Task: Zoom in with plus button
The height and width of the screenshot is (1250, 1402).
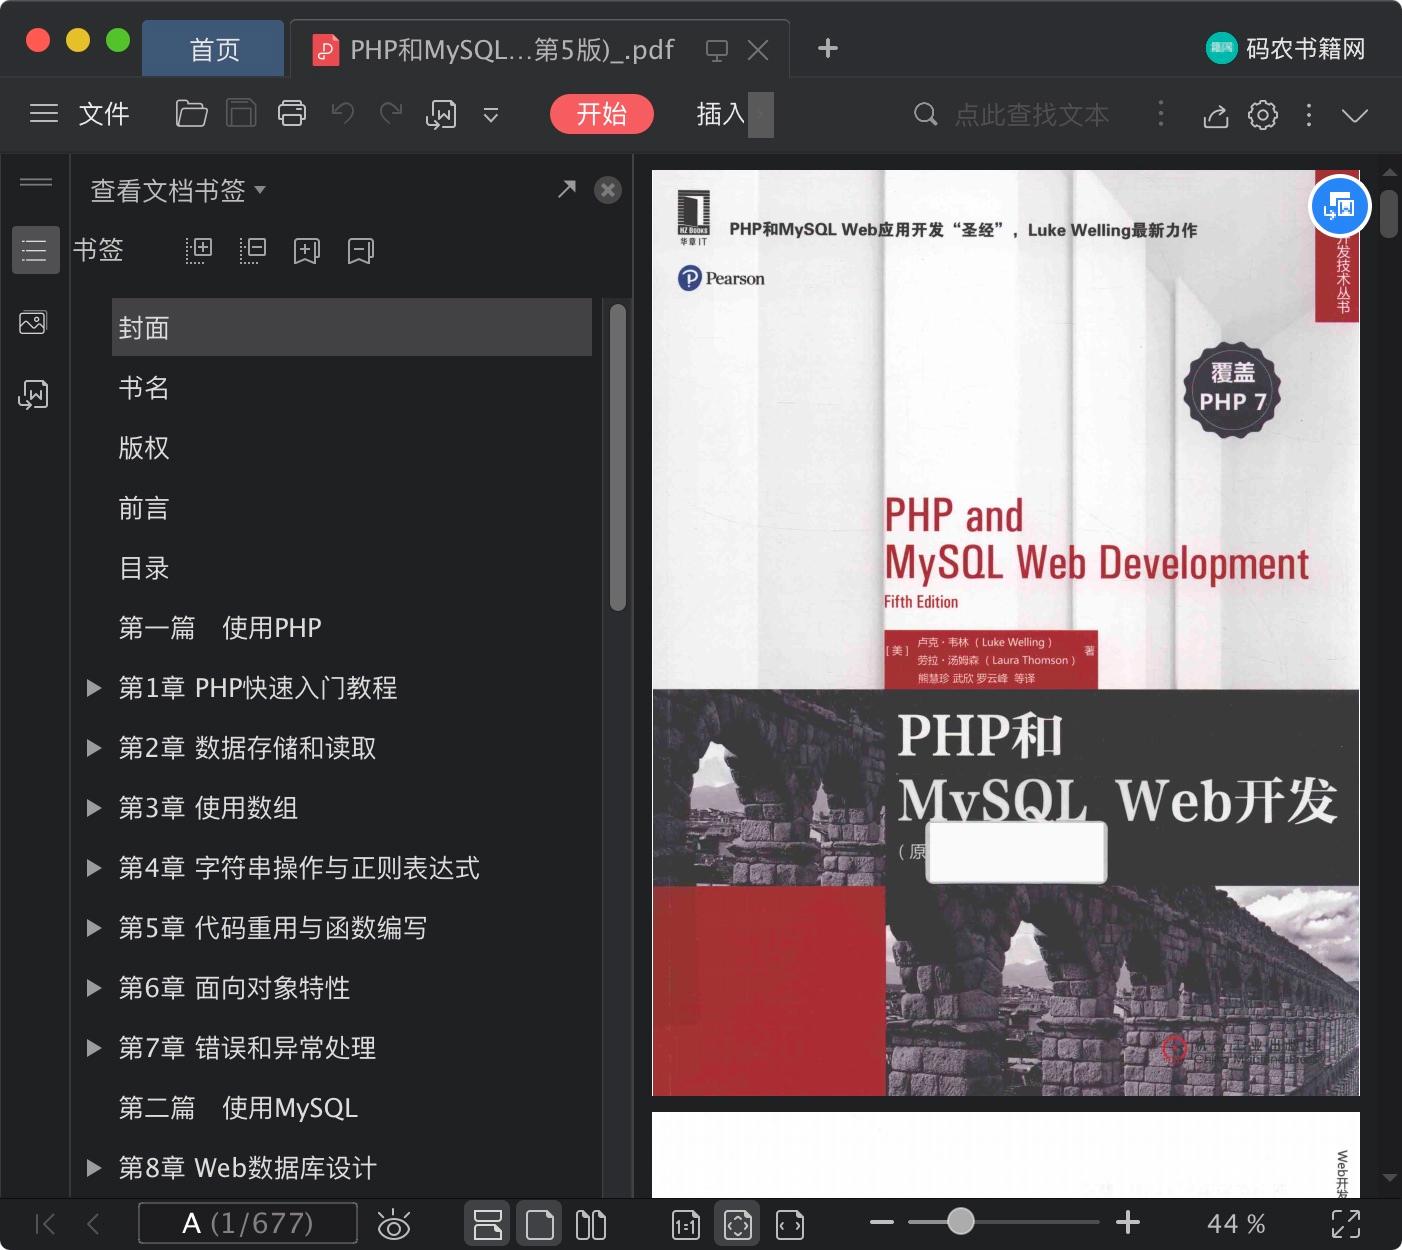Action: pos(1128,1222)
